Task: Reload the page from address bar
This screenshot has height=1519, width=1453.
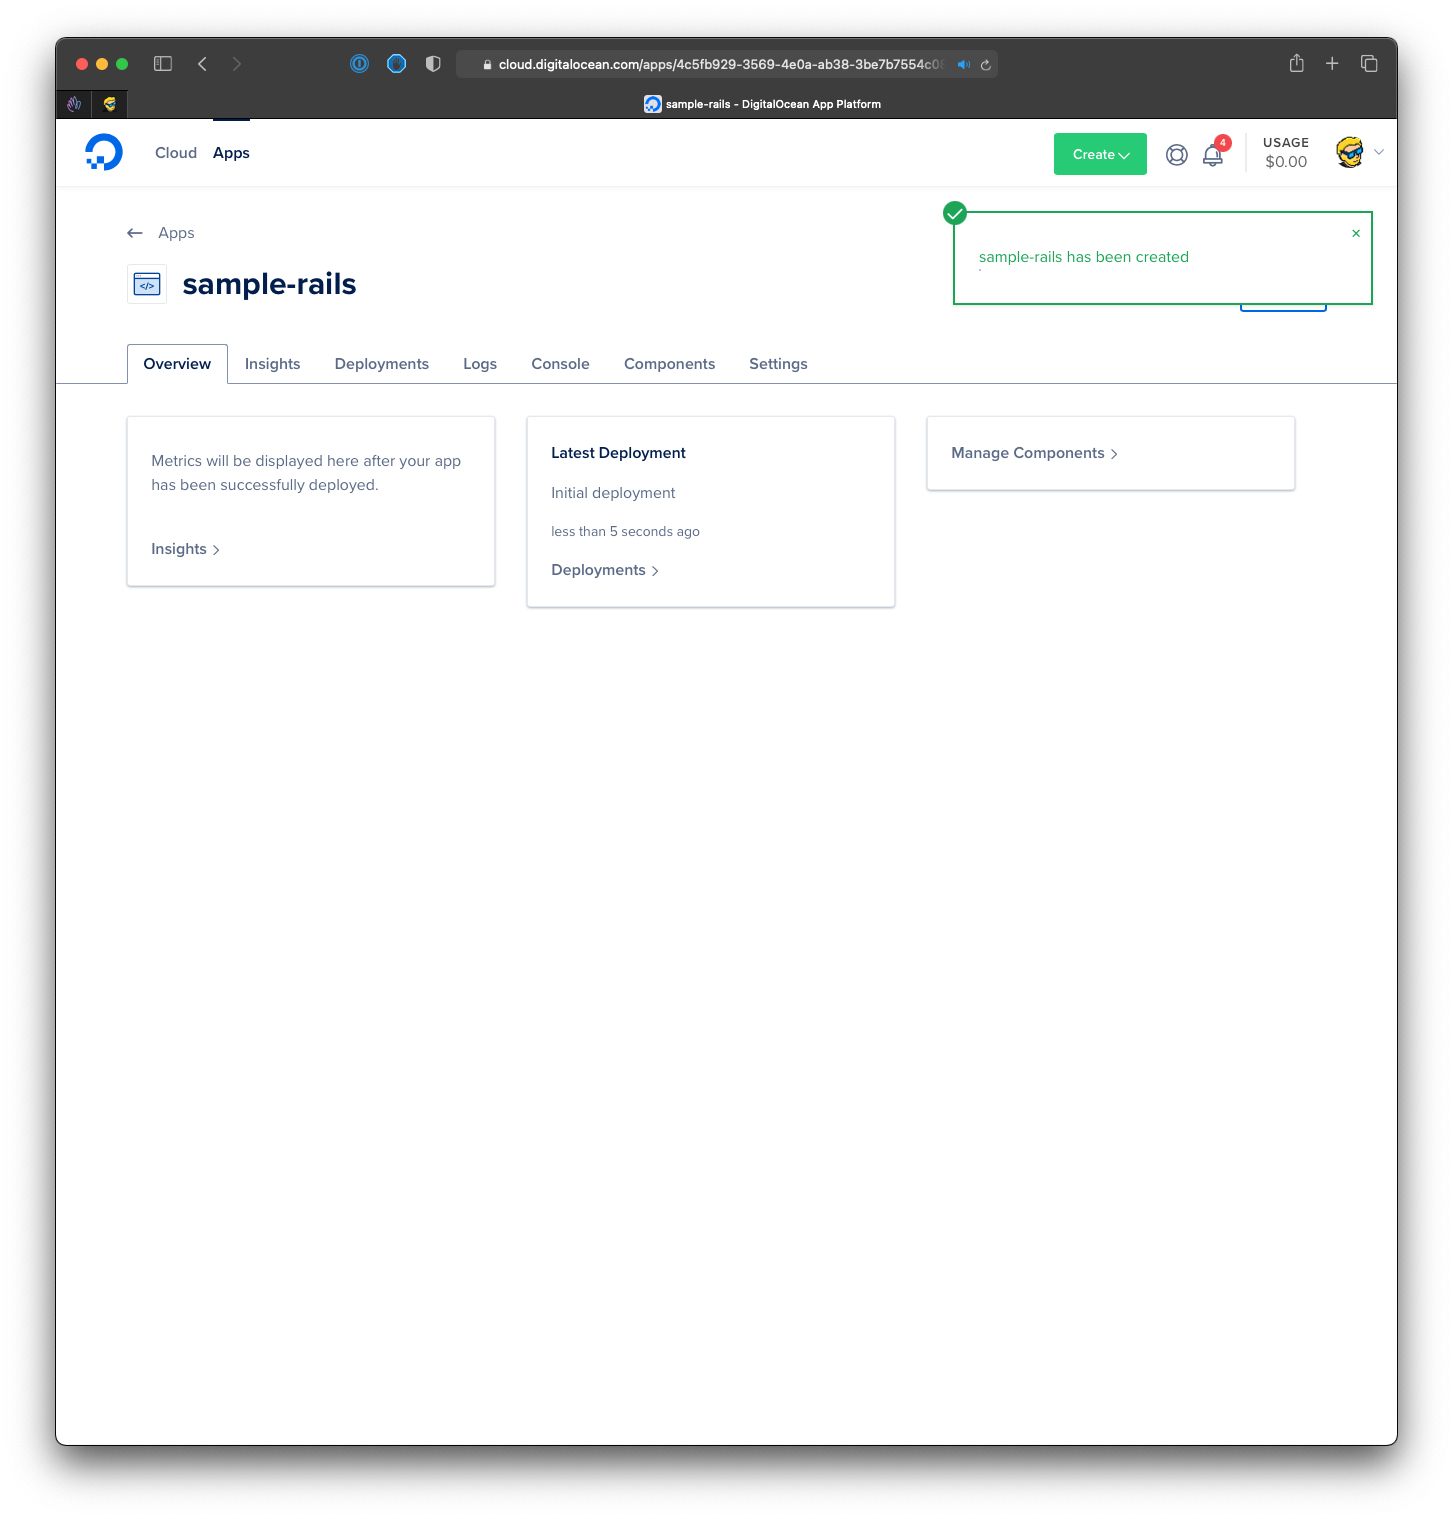Action: tap(985, 65)
